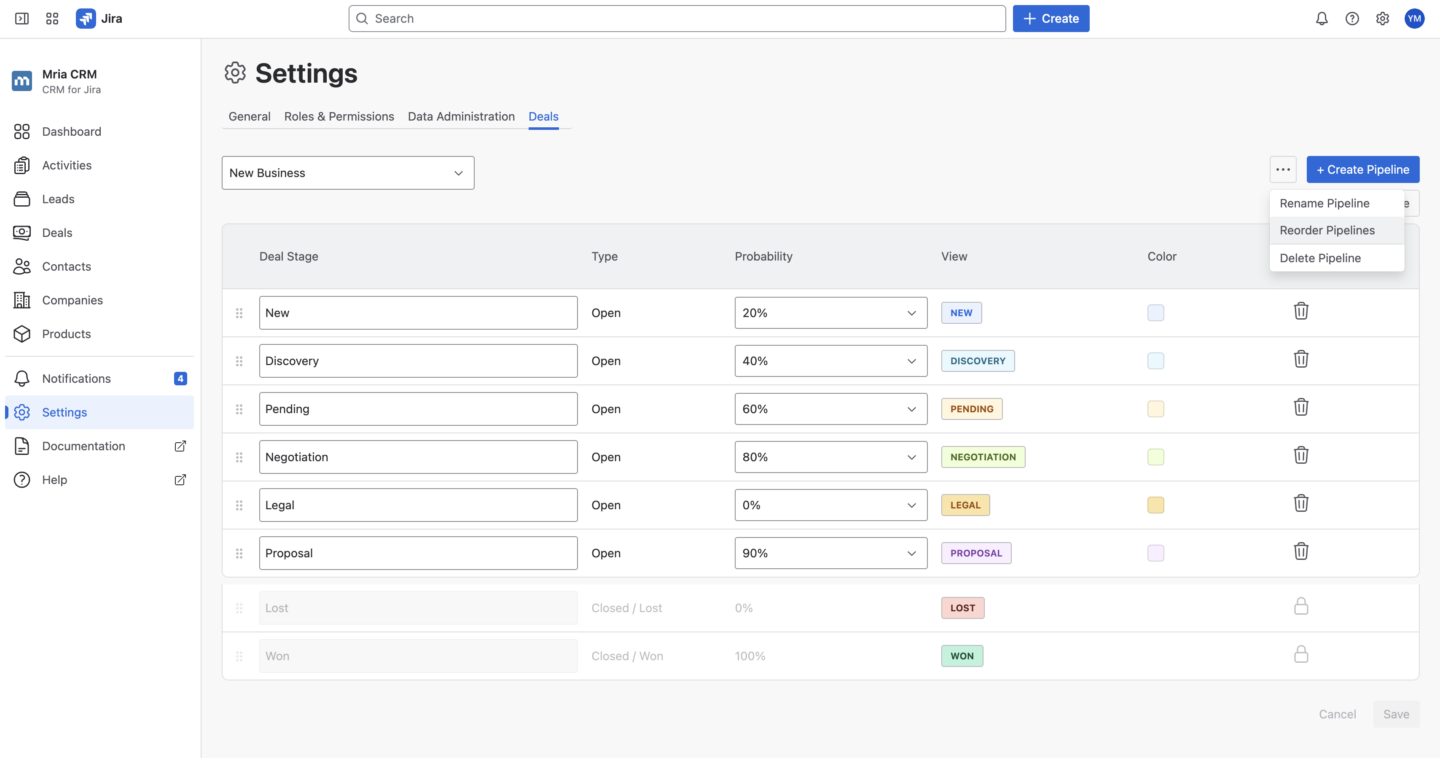This screenshot has height=758, width=1440.
Task: Open the Jira notifications bell
Action: click(1321, 18)
